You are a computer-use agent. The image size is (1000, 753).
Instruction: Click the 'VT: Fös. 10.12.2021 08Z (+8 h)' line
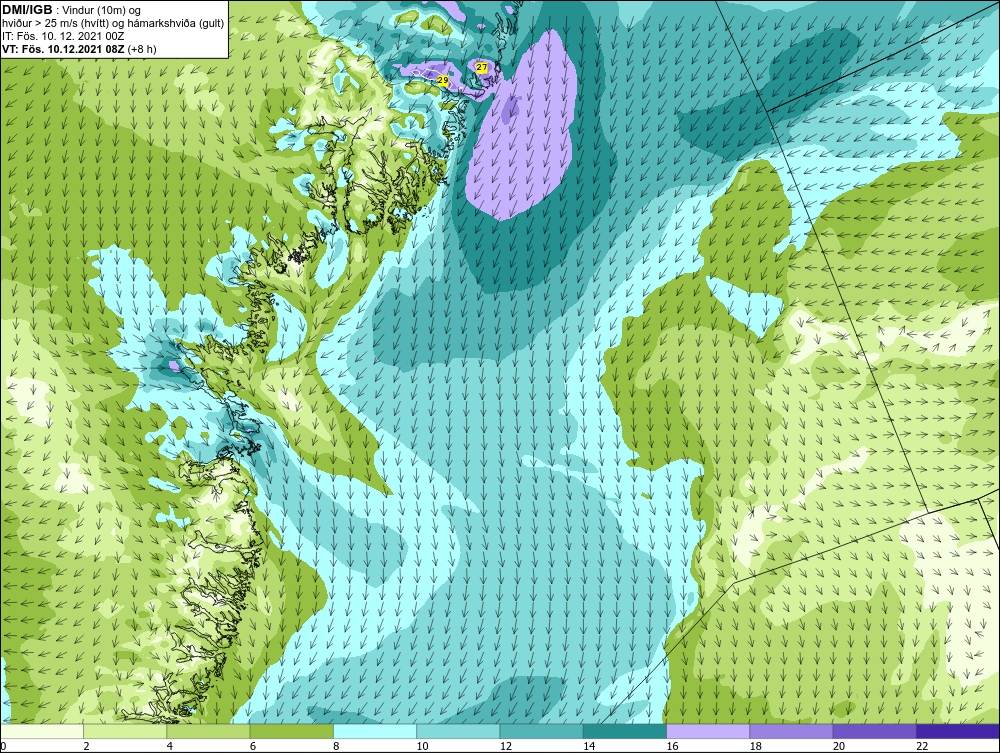80,48
